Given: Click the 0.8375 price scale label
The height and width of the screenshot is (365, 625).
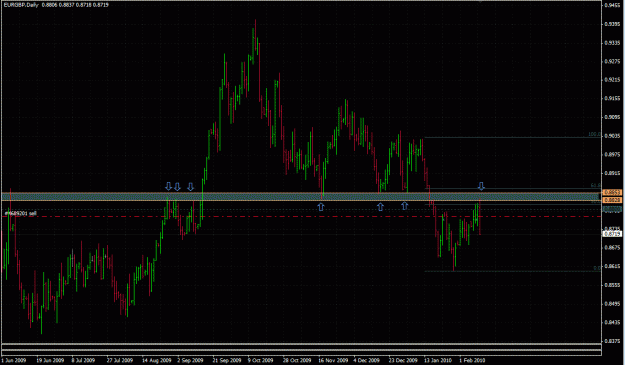Looking at the screenshot, I should (x=612, y=341).
